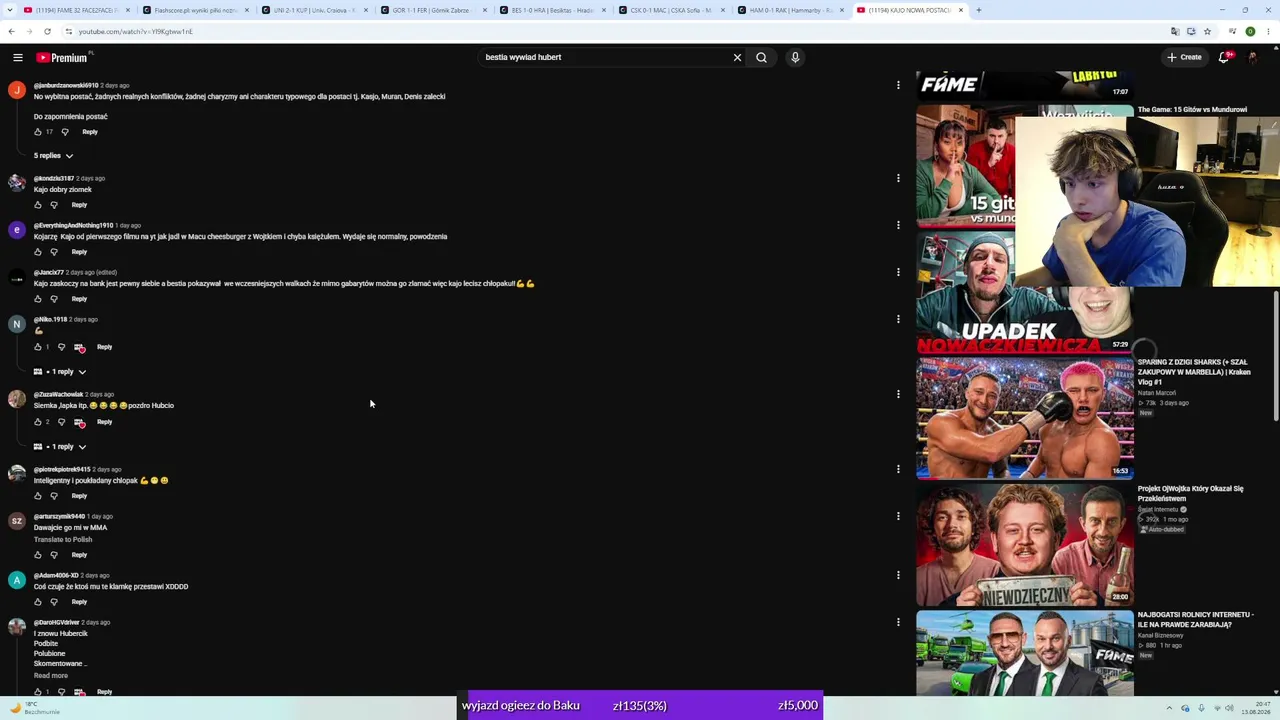
Task: Bookmark this page with the star
Action: tap(1205, 31)
